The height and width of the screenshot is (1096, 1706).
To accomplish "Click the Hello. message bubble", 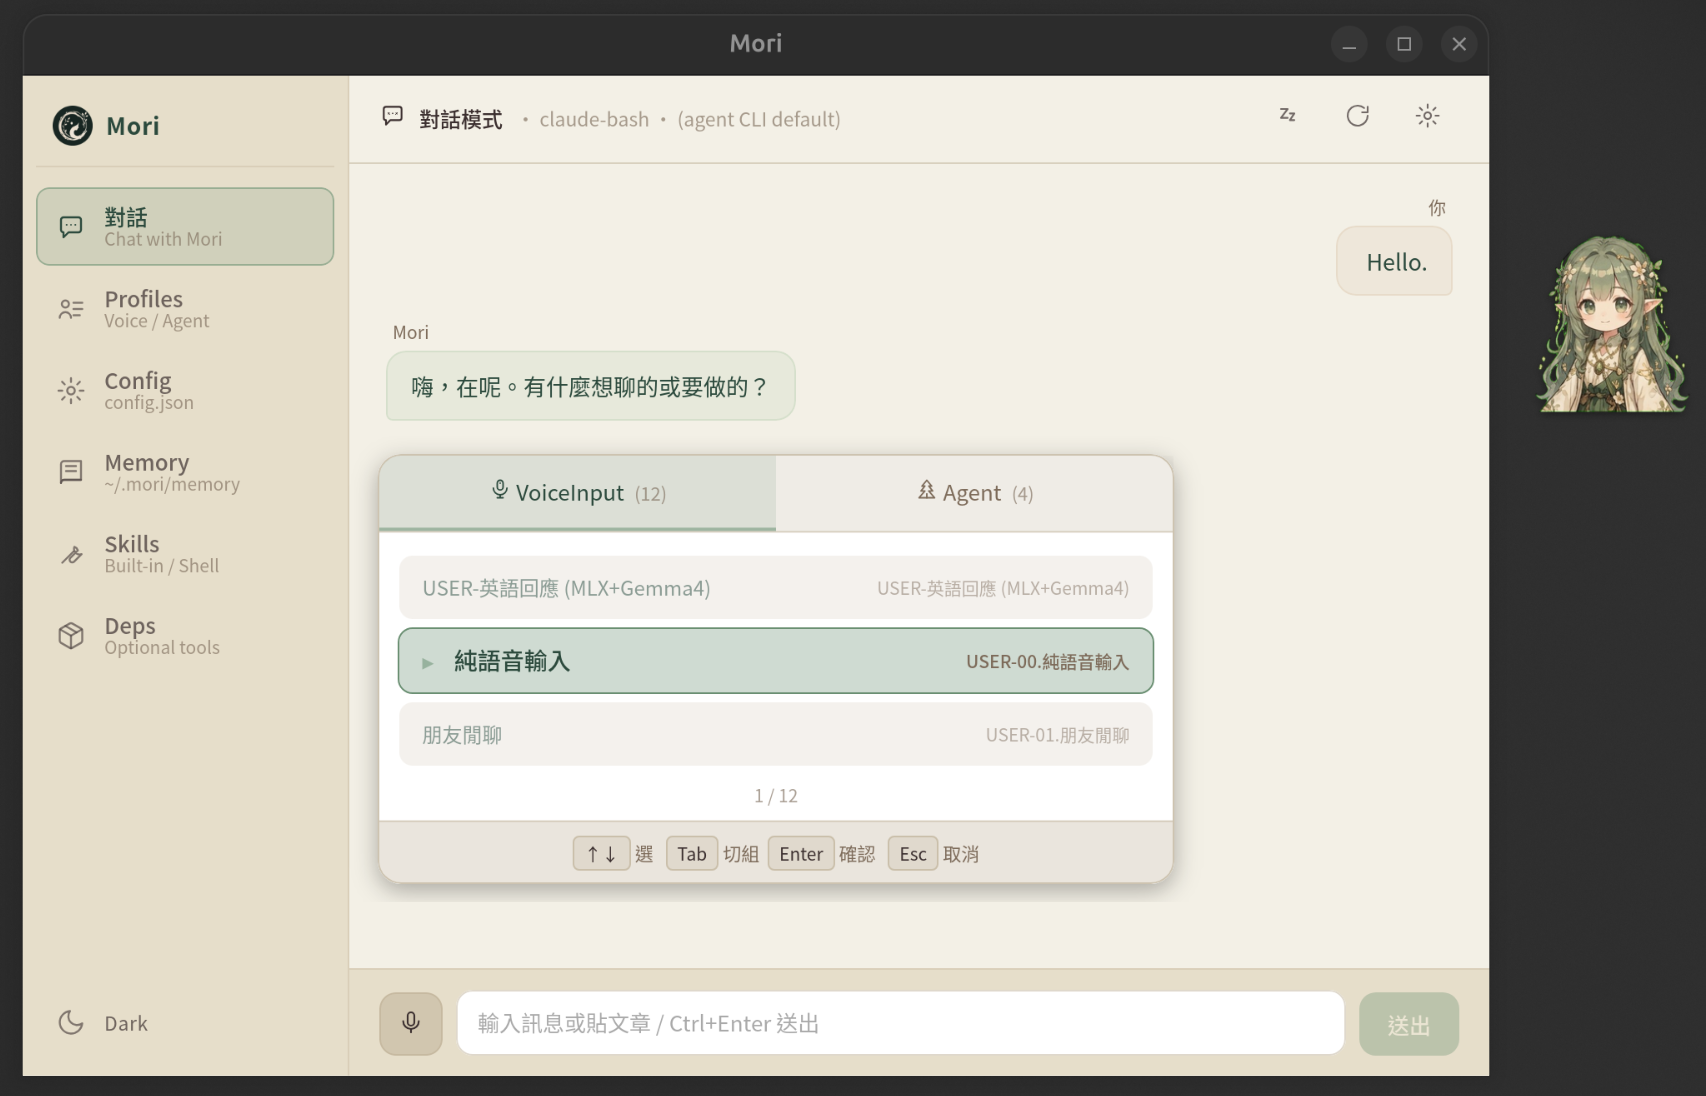I will [1395, 261].
